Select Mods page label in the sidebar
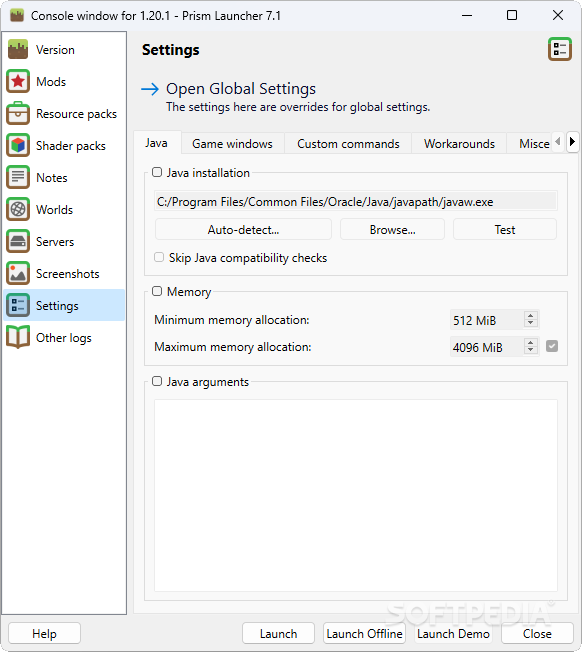This screenshot has height=652, width=582. point(51,82)
